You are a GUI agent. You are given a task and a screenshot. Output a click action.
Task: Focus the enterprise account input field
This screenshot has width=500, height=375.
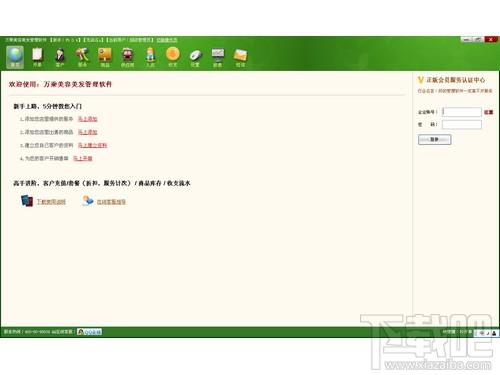(462, 112)
